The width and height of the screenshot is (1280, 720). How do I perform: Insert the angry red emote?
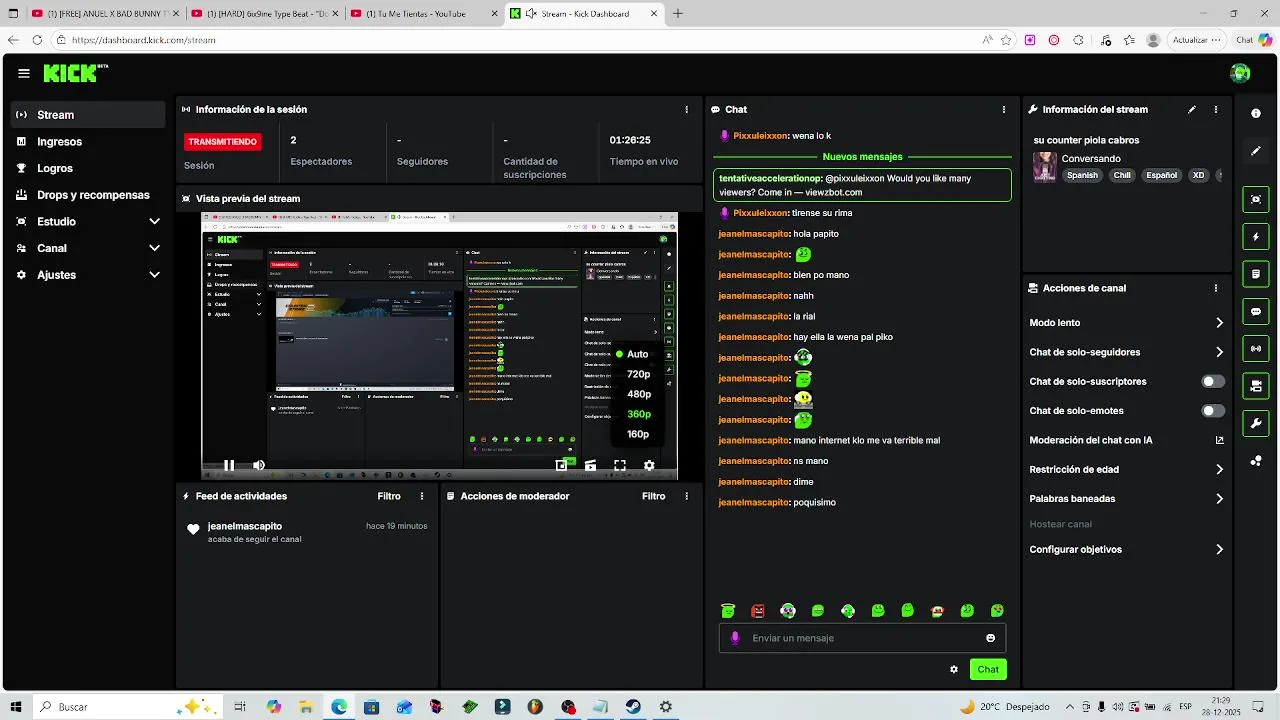coord(758,611)
